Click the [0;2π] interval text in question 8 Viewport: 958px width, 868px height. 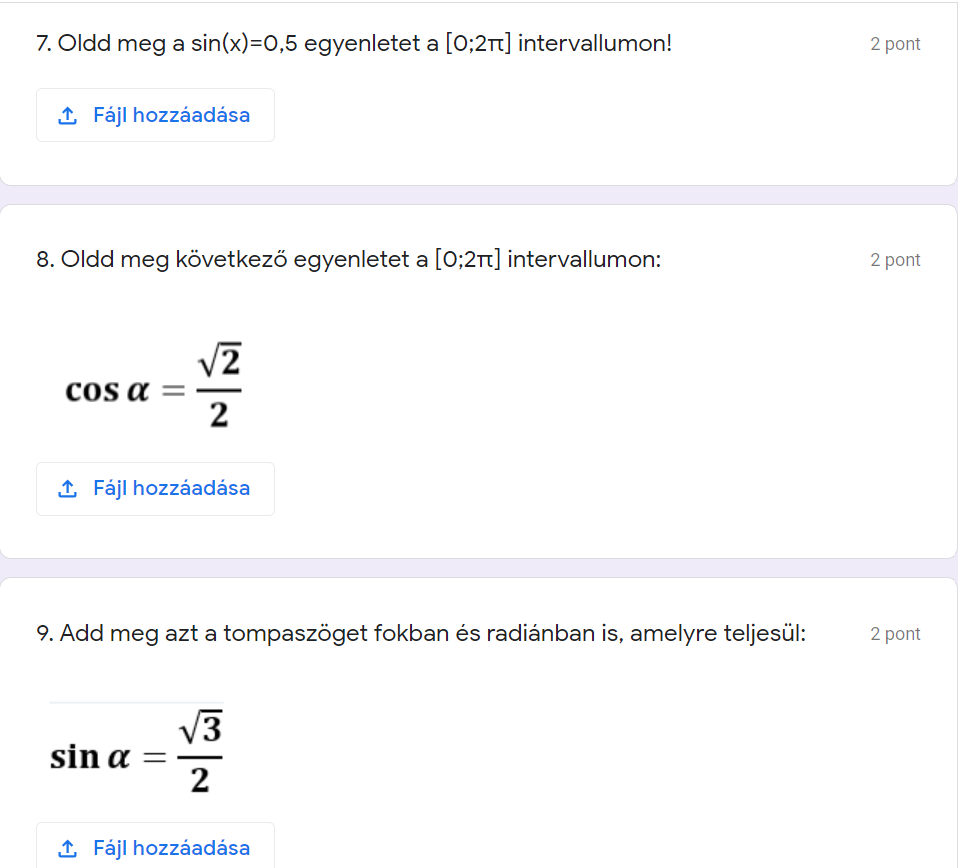467,260
